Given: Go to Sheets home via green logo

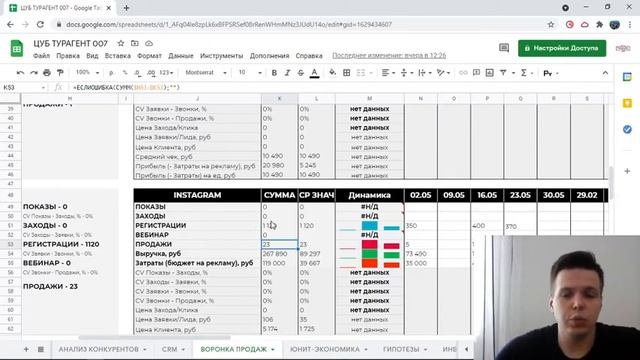Looking at the screenshot, I should tap(17, 49).
